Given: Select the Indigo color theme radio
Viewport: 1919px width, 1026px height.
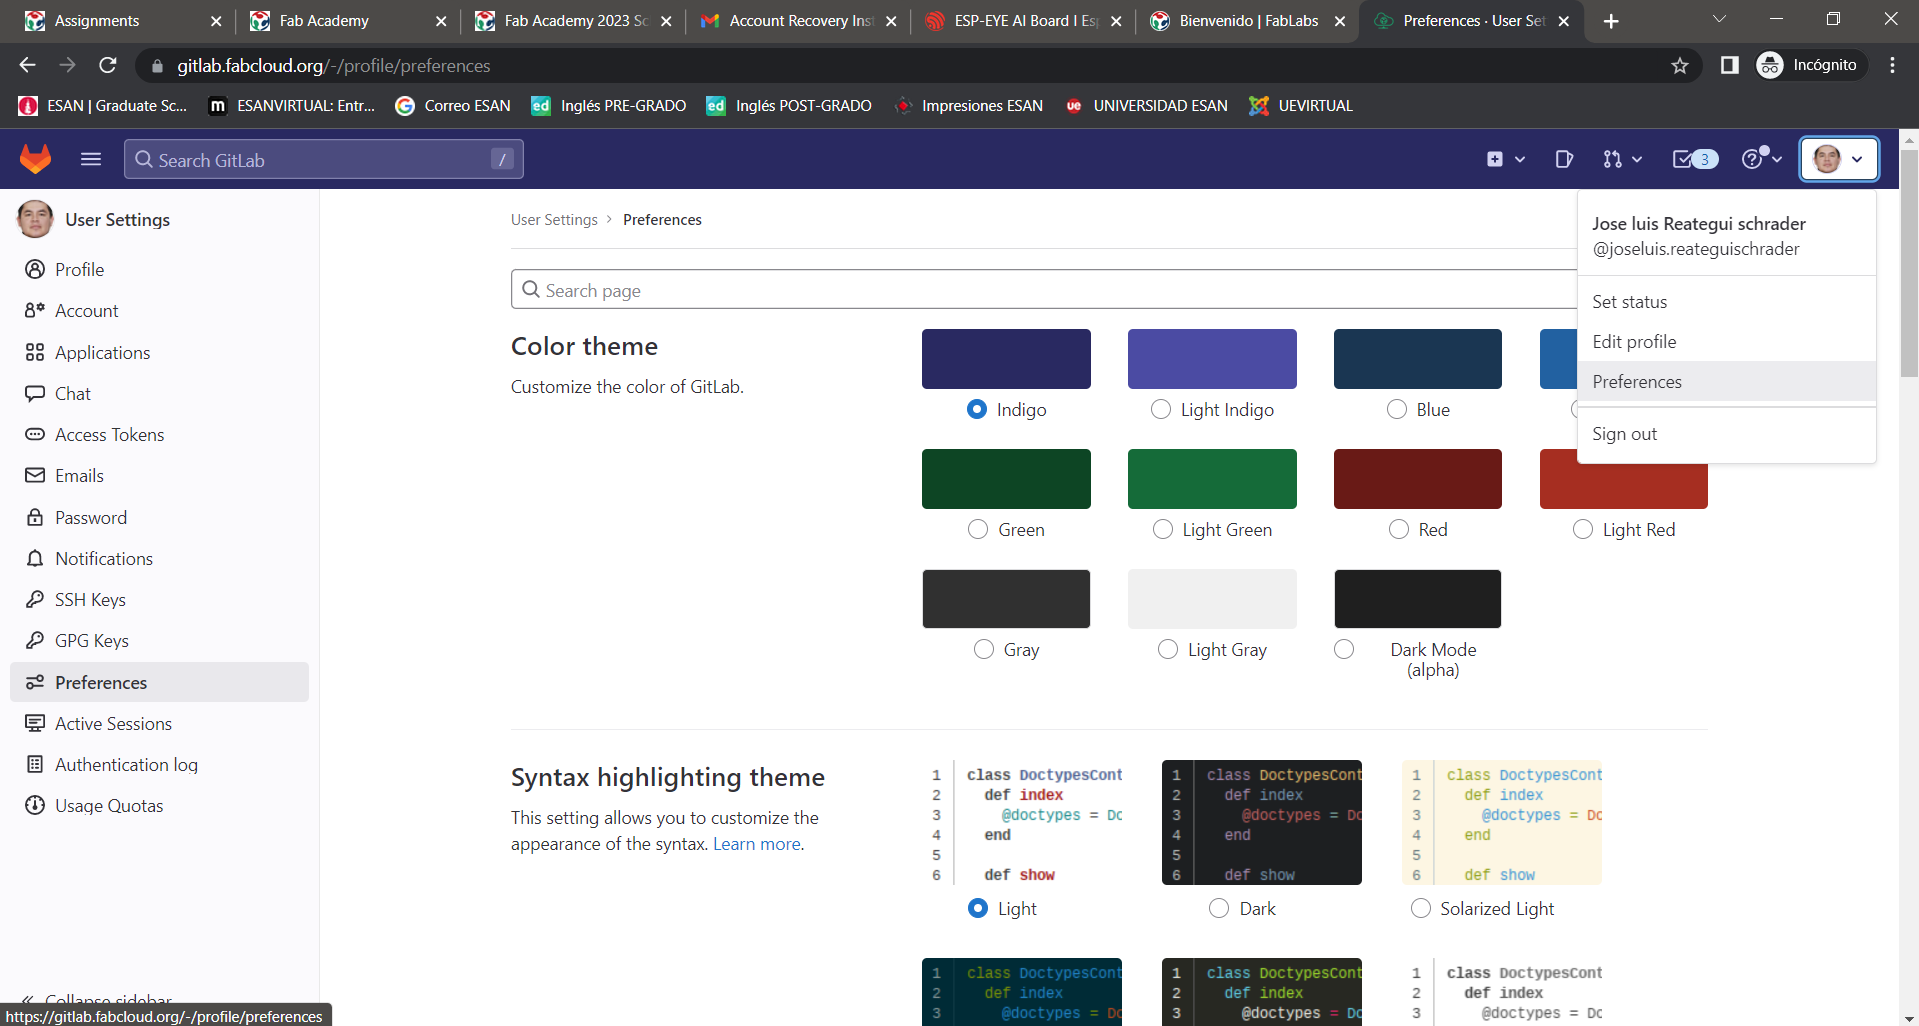Looking at the screenshot, I should click(977, 409).
